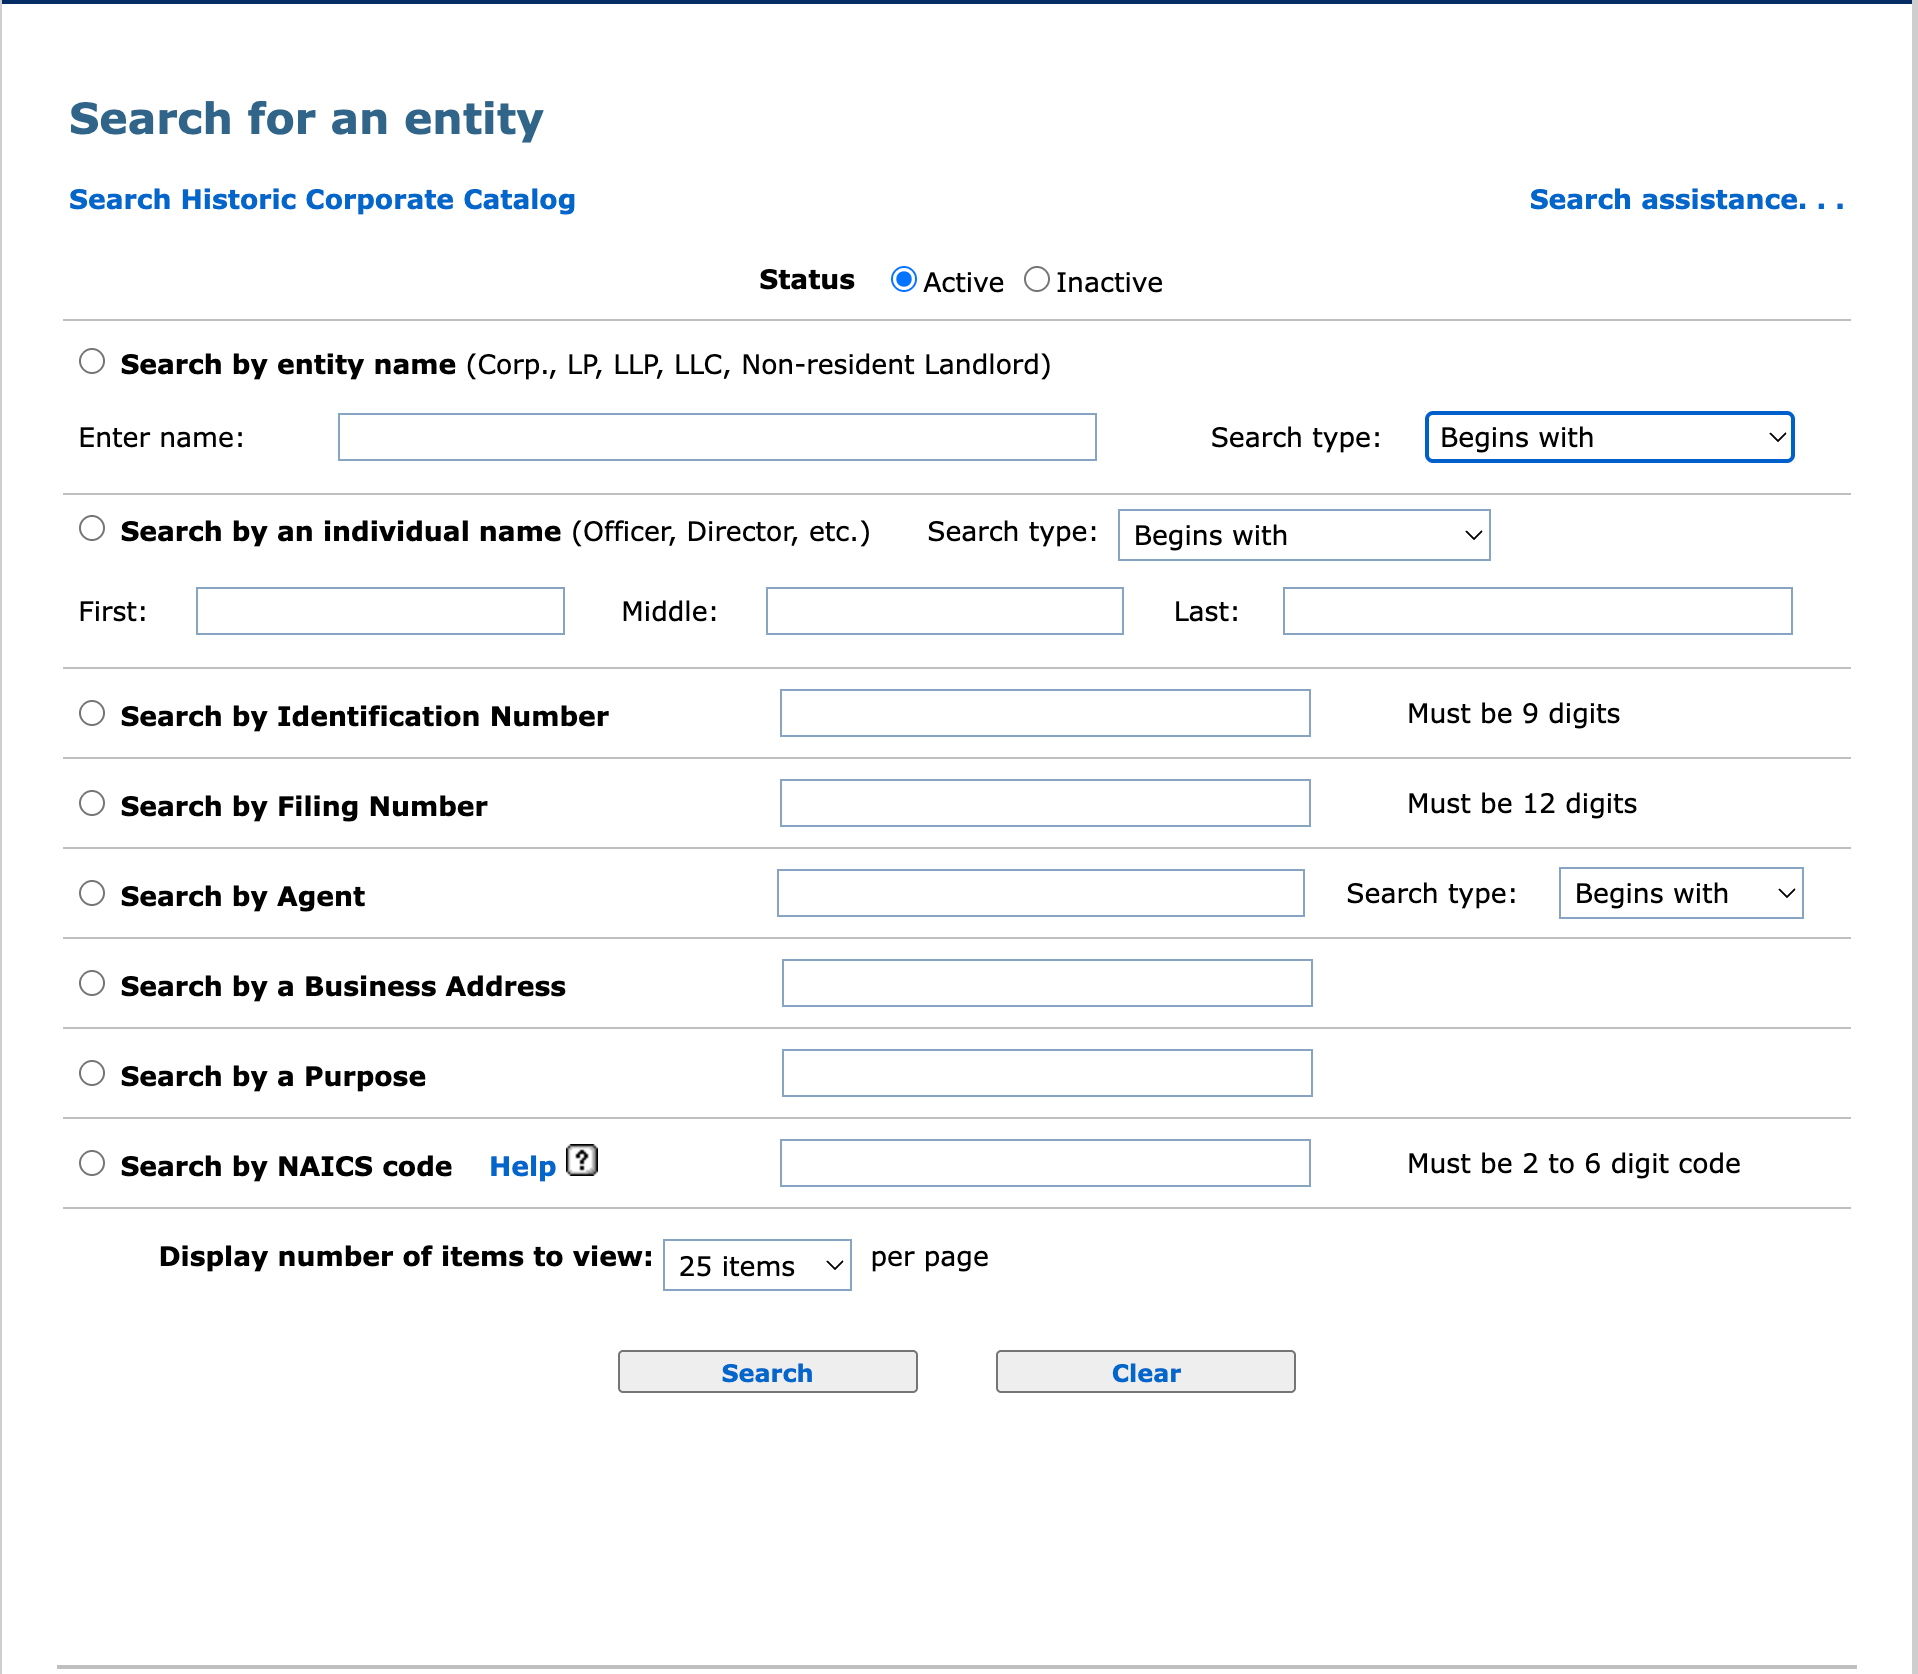Click the 'Display number of items to view:' label
This screenshot has height=1674, width=1918.
point(406,1256)
